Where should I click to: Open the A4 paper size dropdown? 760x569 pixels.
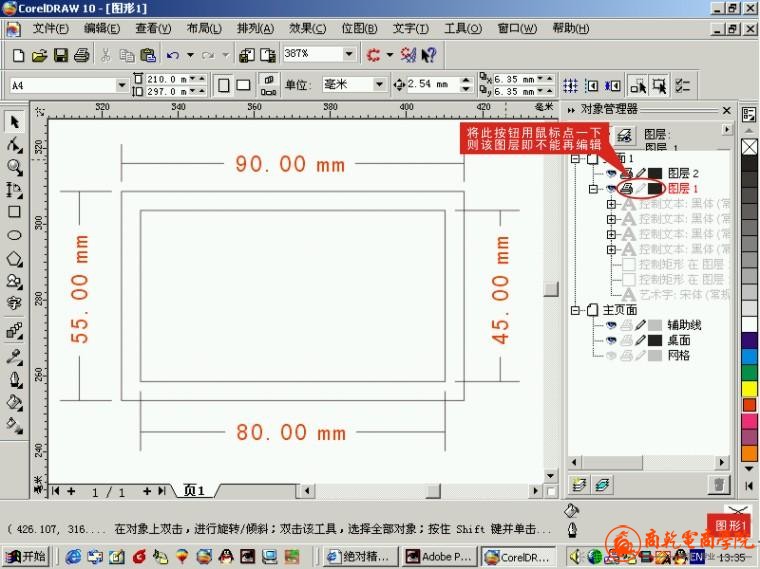pos(122,86)
